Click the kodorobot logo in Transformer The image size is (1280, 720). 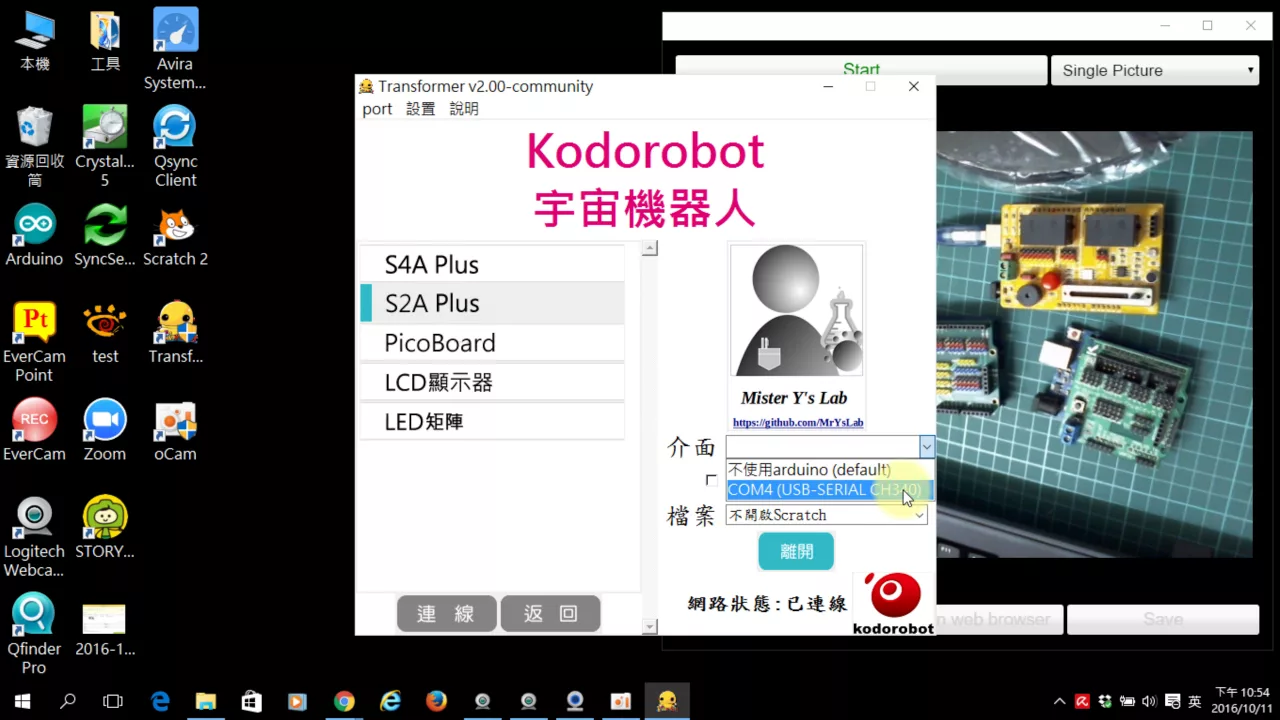tap(893, 603)
